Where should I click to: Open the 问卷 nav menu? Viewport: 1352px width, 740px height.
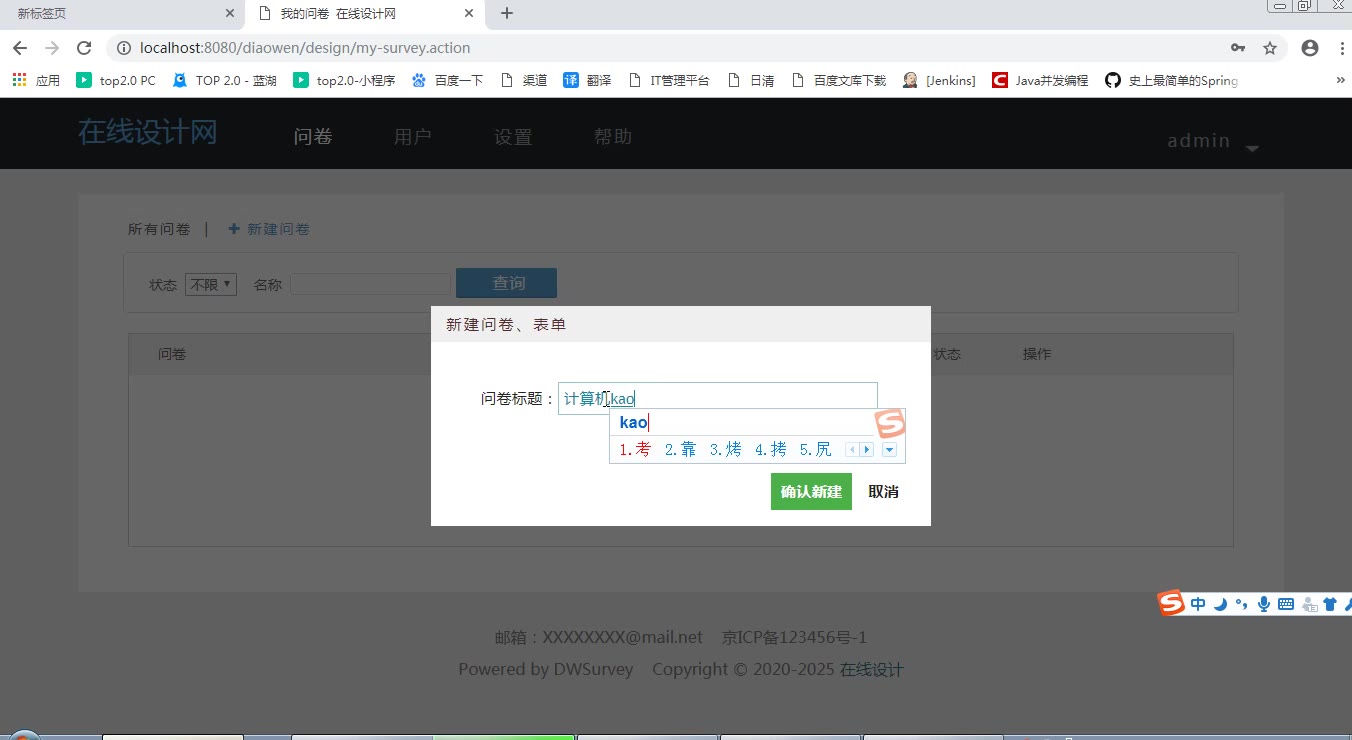[313, 137]
